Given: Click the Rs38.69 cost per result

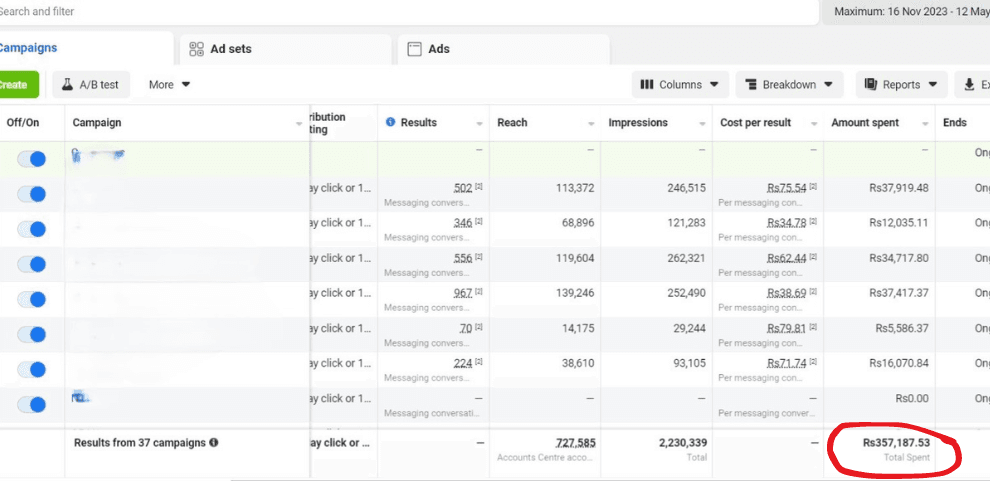Looking at the screenshot, I should (787, 293).
